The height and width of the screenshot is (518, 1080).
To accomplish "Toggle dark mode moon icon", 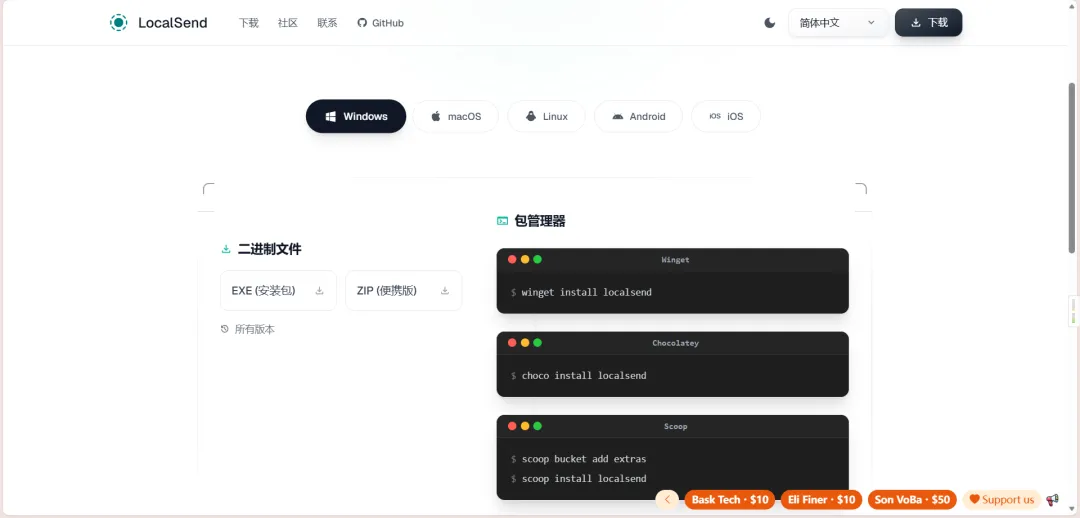I will [x=770, y=23].
